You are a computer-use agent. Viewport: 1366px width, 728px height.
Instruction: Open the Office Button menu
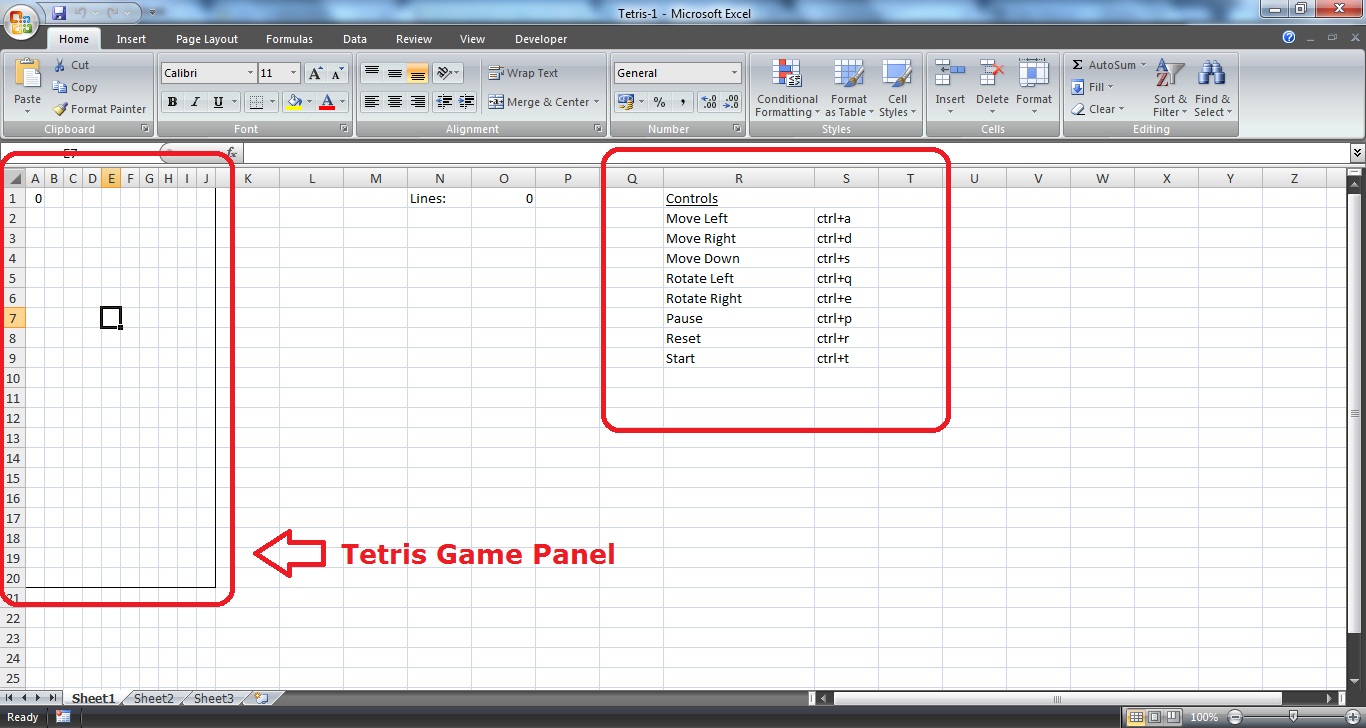click(x=22, y=20)
